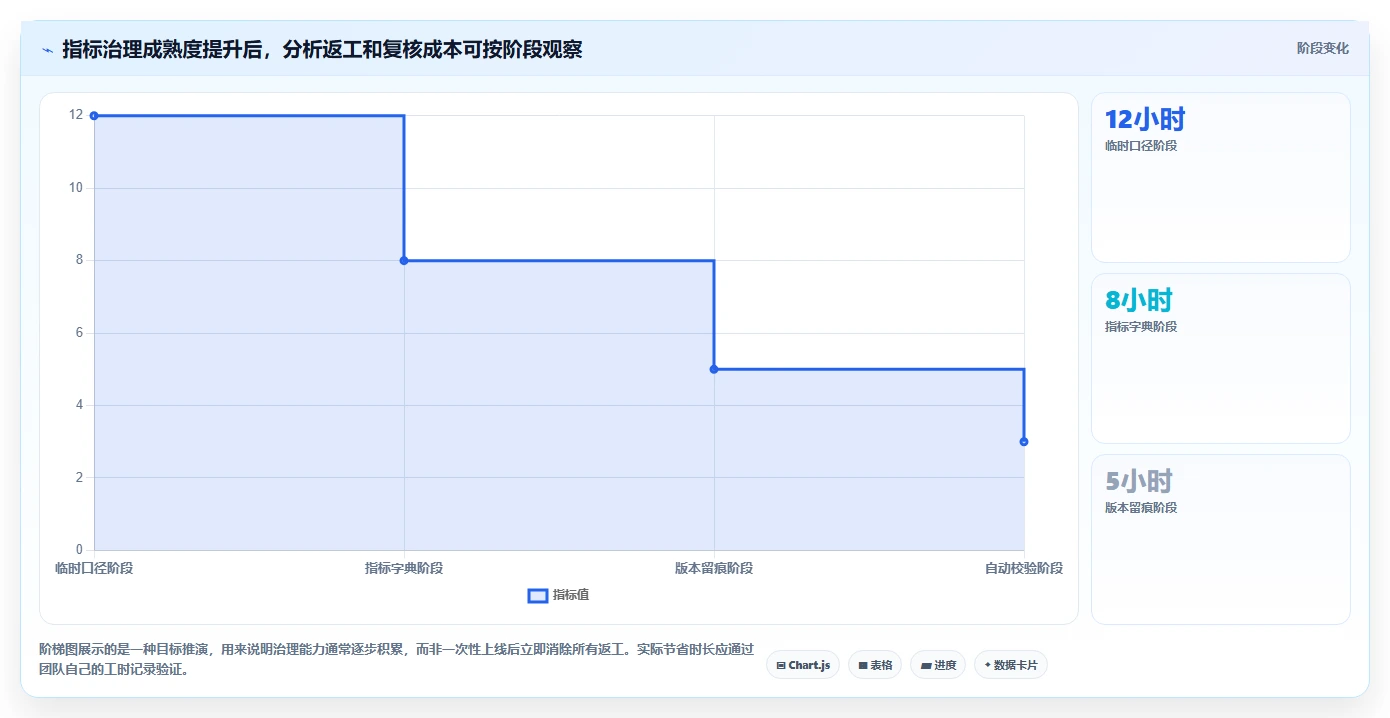
Task: Select the 表格 tag chip
Action: tap(875, 665)
